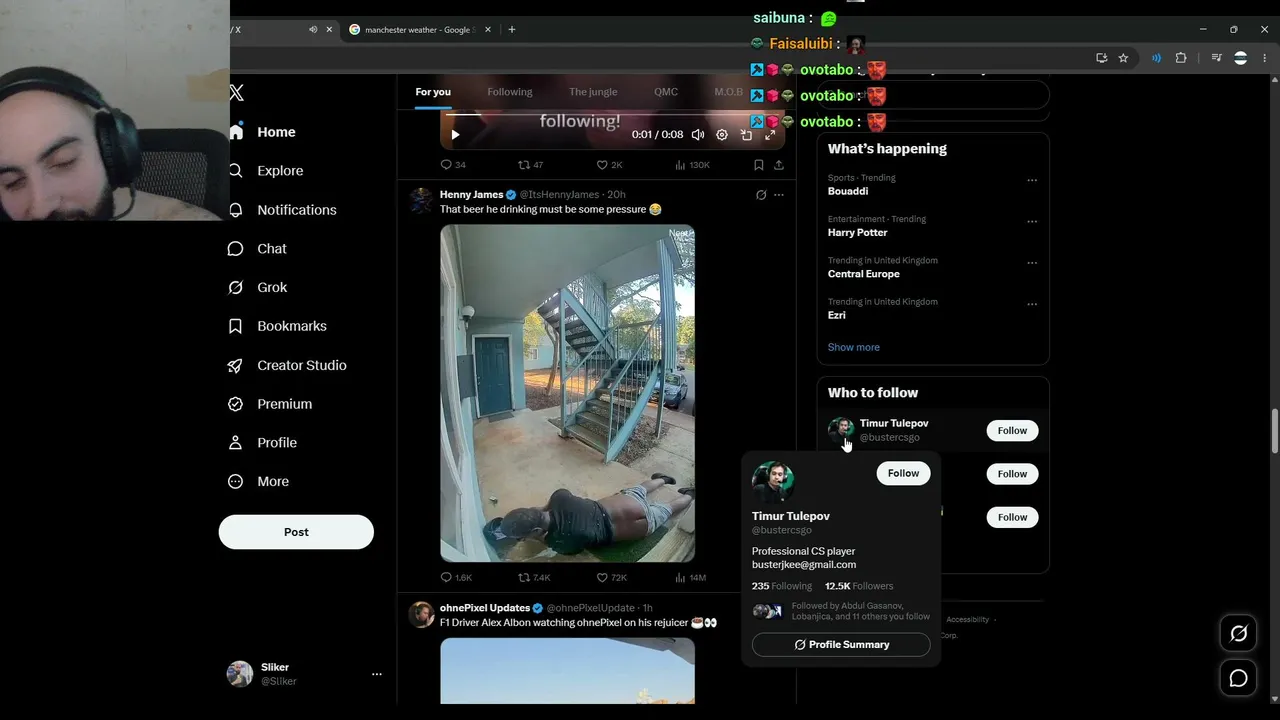Open options for the Ezri trend
The height and width of the screenshot is (720, 1280).
coord(1032,304)
